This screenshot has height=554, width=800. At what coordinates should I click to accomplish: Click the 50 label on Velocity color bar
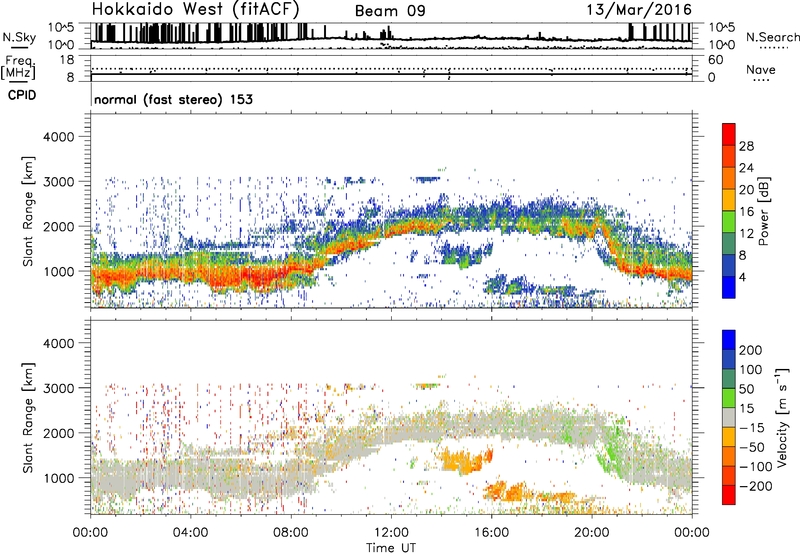746,389
